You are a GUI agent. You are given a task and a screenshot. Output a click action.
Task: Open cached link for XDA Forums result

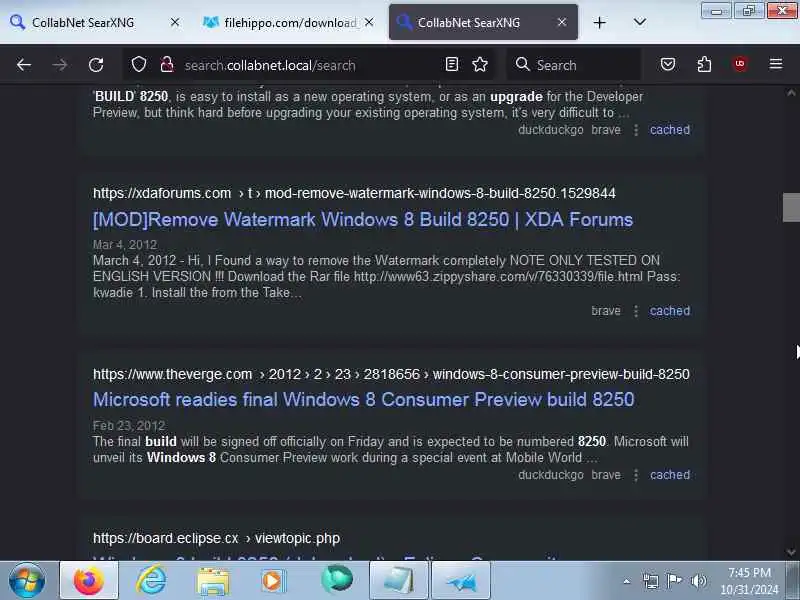coord(669,311)
